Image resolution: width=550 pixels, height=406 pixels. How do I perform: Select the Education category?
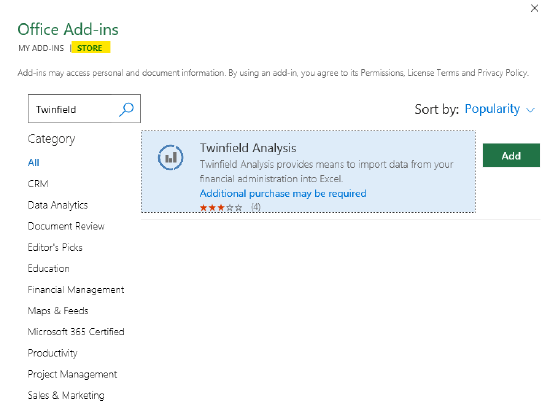pyautogui.click(x=48, y=268)
